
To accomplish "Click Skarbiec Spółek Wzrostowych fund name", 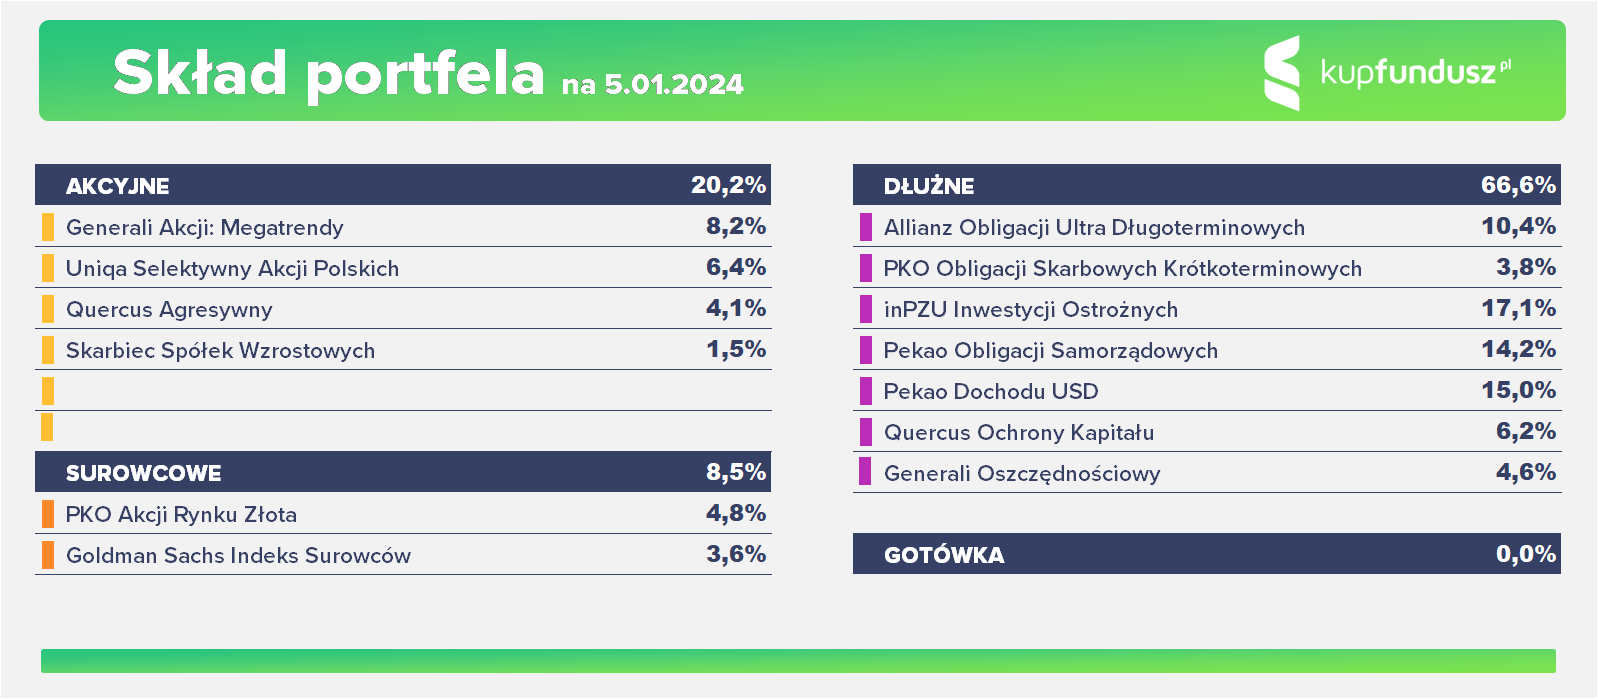I will point(220,350).
